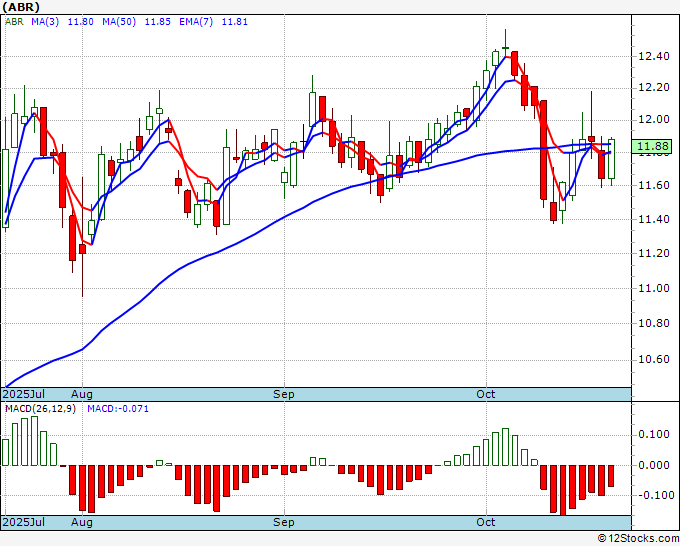This screenshot has width=680, height=546.
Task: Click the EMA(7) legend label
Action: pos(196,22)
